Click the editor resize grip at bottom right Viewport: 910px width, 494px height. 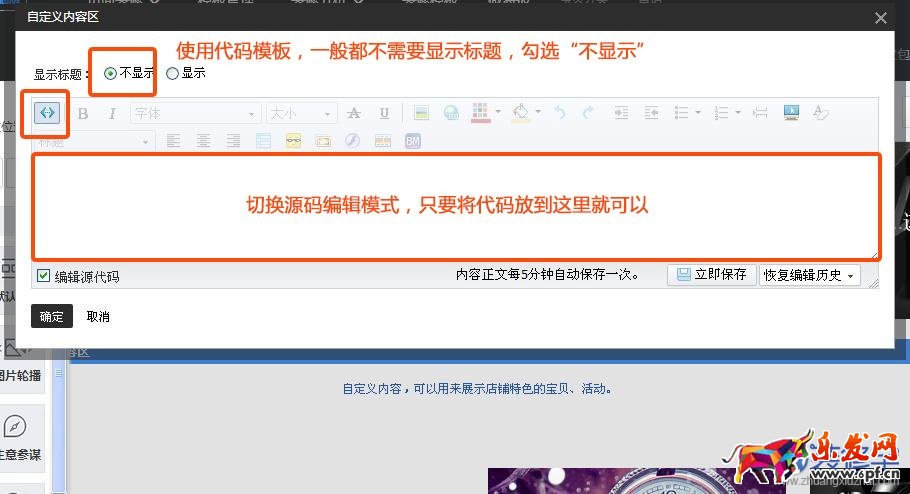[x=873, y=283]
